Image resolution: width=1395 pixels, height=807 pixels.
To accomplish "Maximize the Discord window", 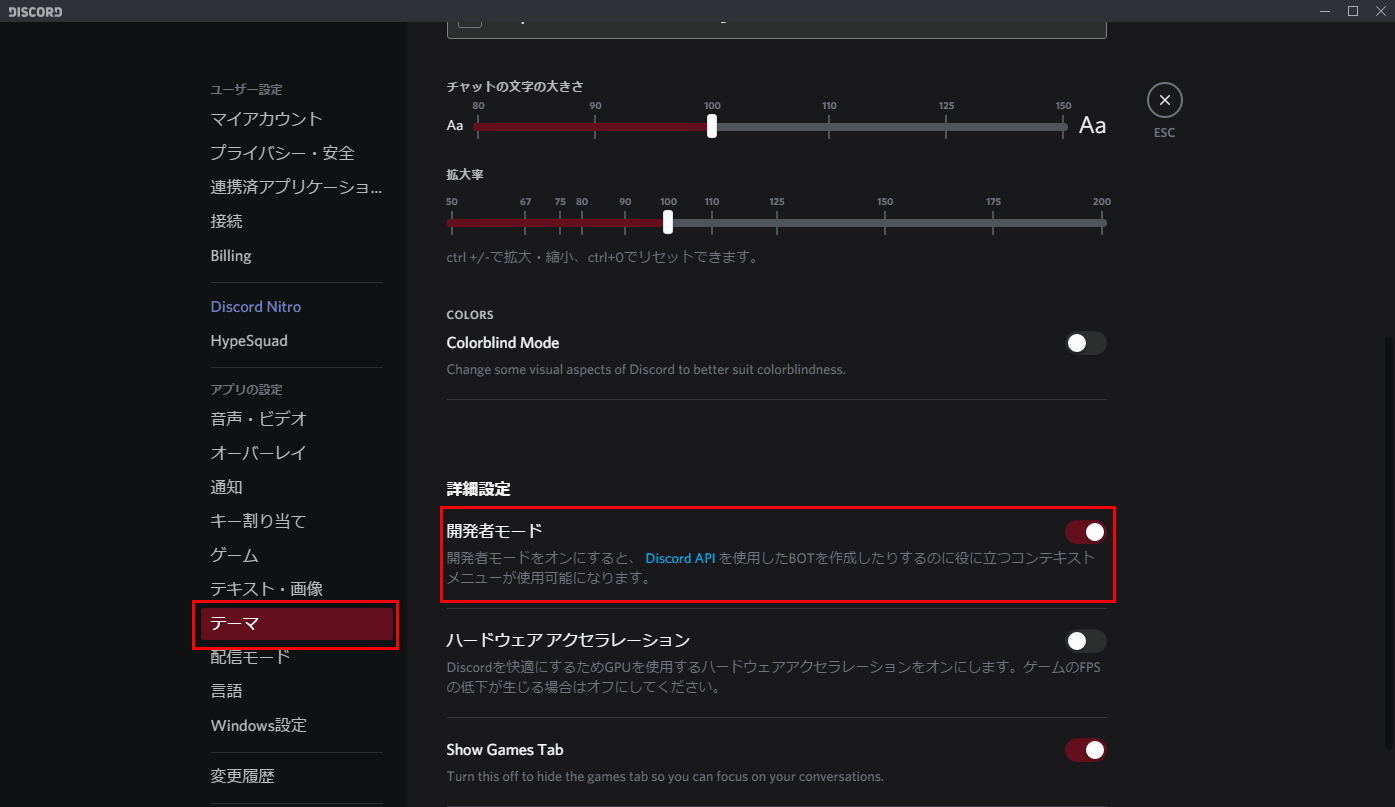I will [x=1352, y=11].
